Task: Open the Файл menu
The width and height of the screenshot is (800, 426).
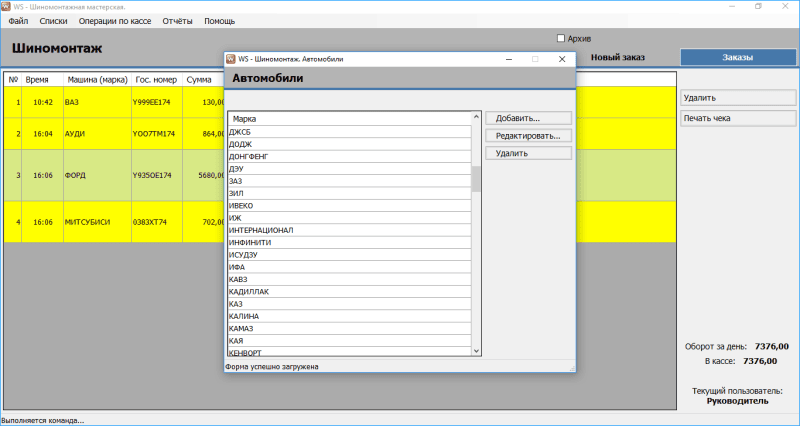Action: click(x=18, y=21)
